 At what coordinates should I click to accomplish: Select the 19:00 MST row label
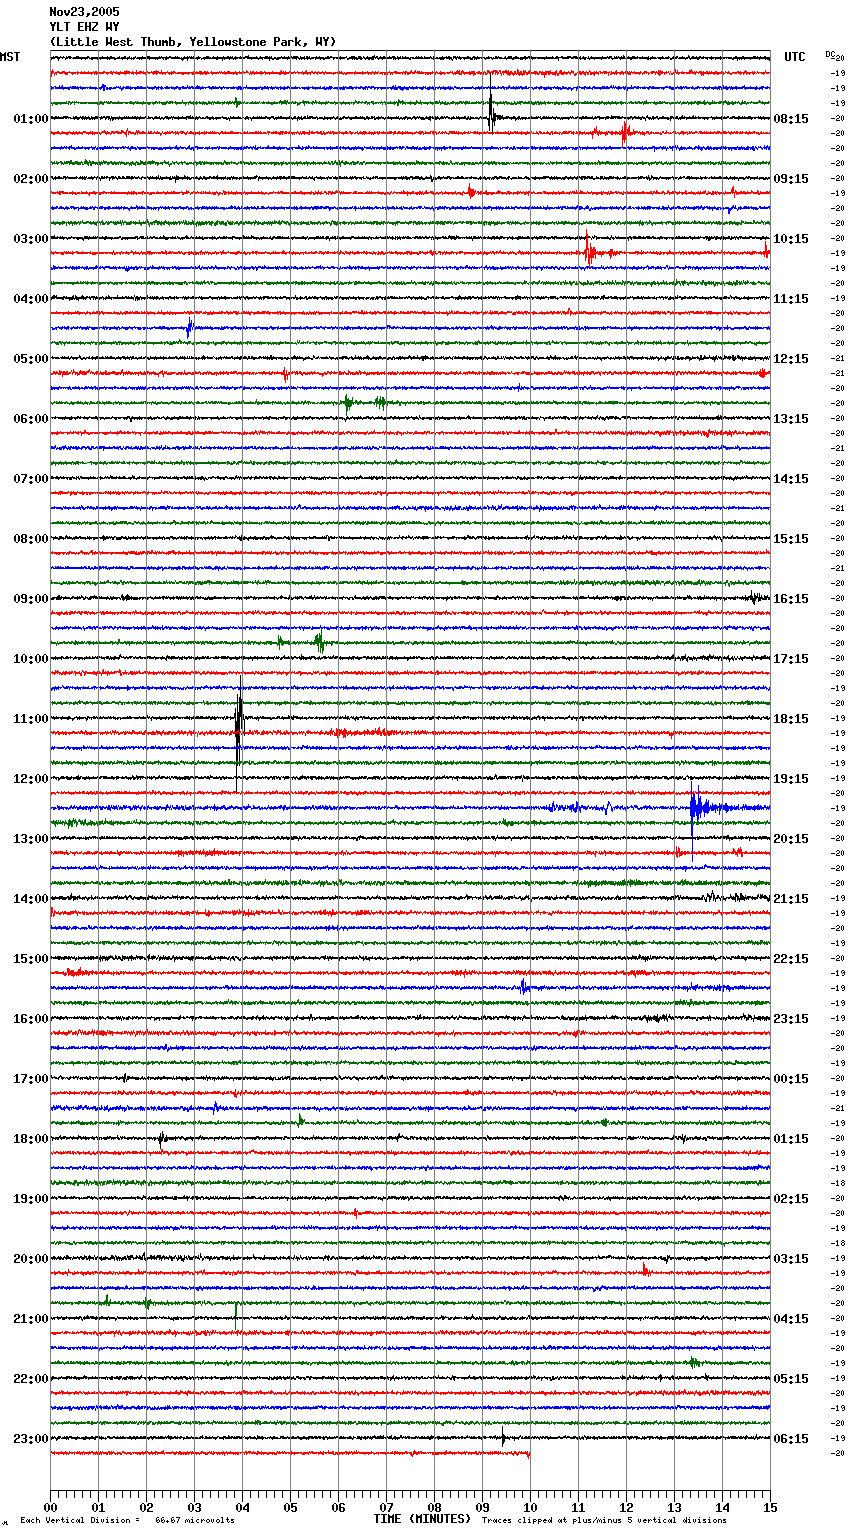click(31, 1199)
